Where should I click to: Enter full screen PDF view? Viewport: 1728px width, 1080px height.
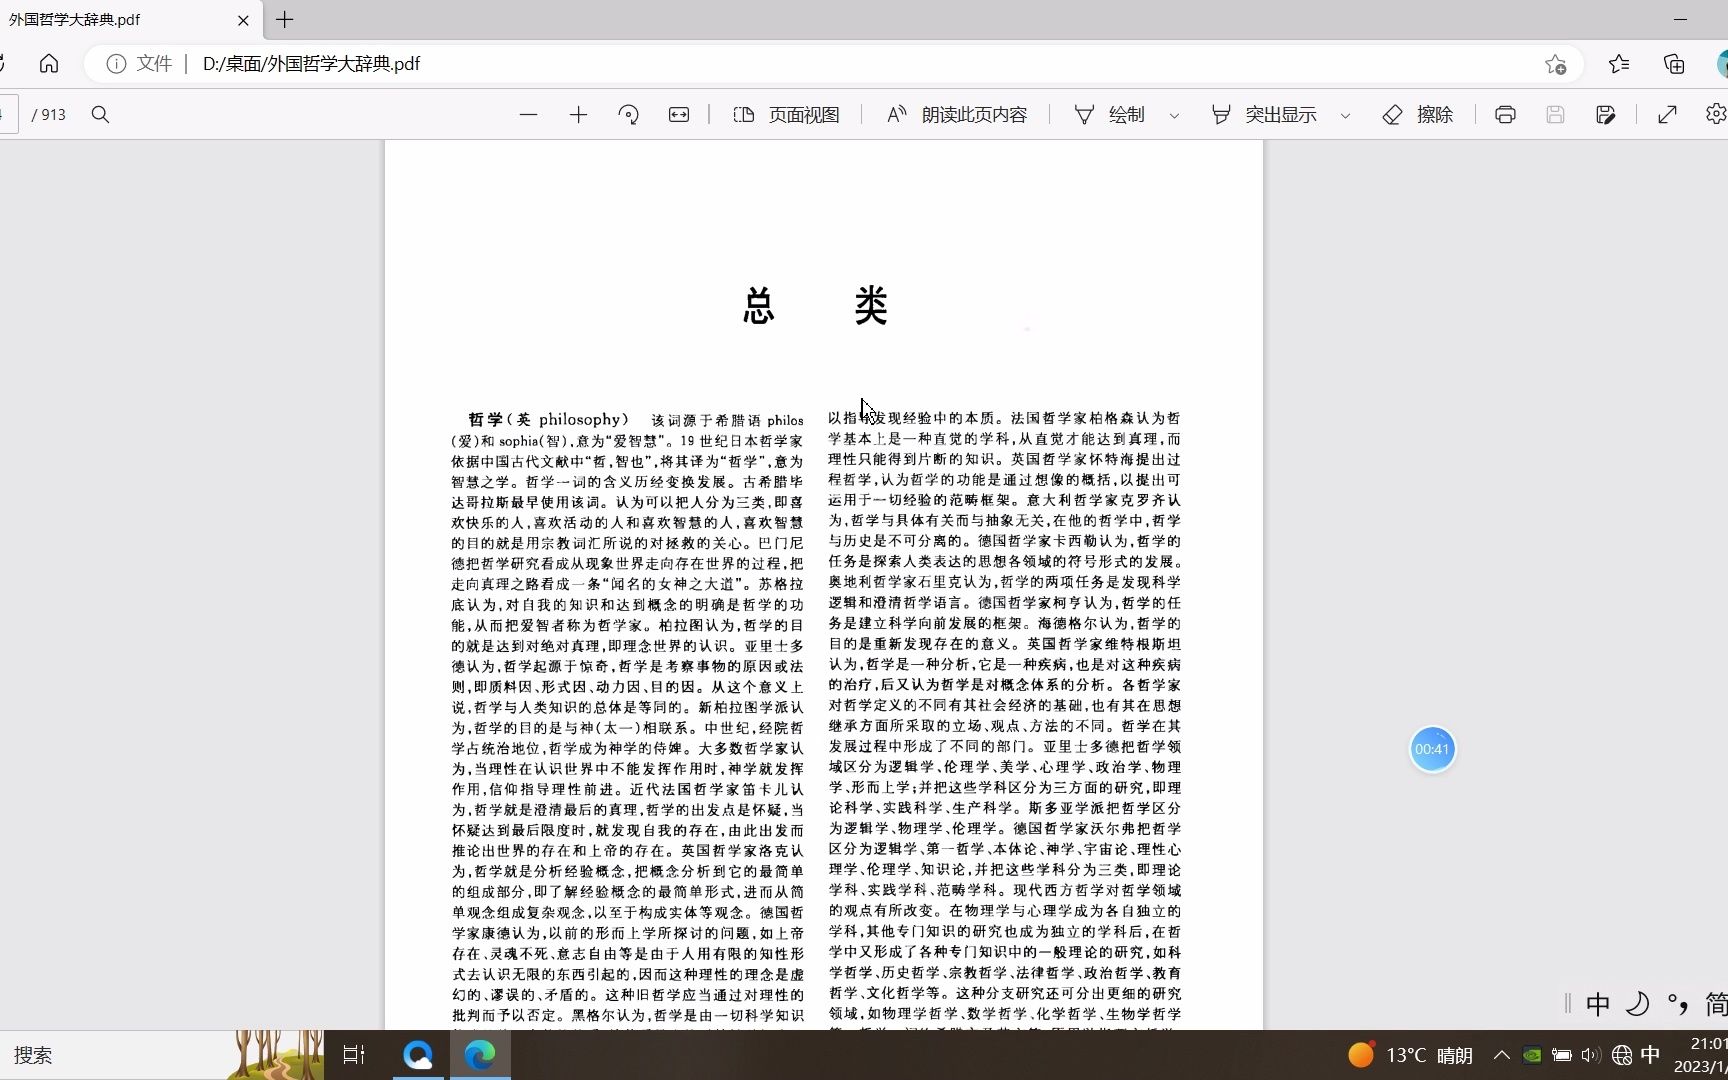(1667, 115)
